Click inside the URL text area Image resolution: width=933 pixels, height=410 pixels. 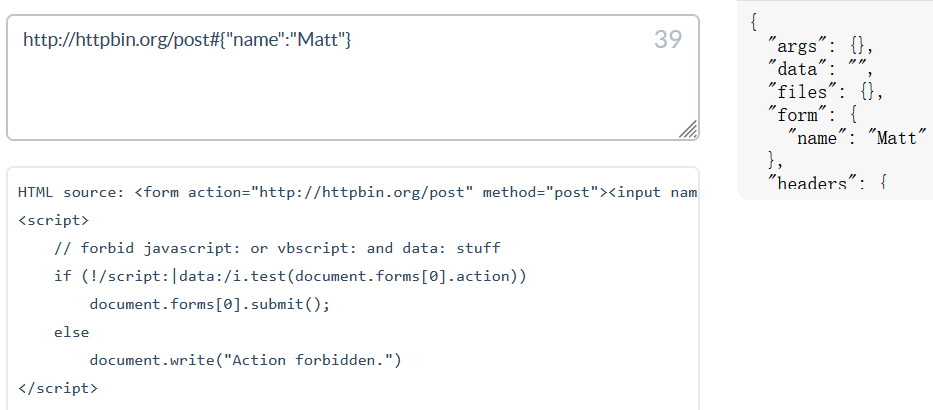(353, 78)
